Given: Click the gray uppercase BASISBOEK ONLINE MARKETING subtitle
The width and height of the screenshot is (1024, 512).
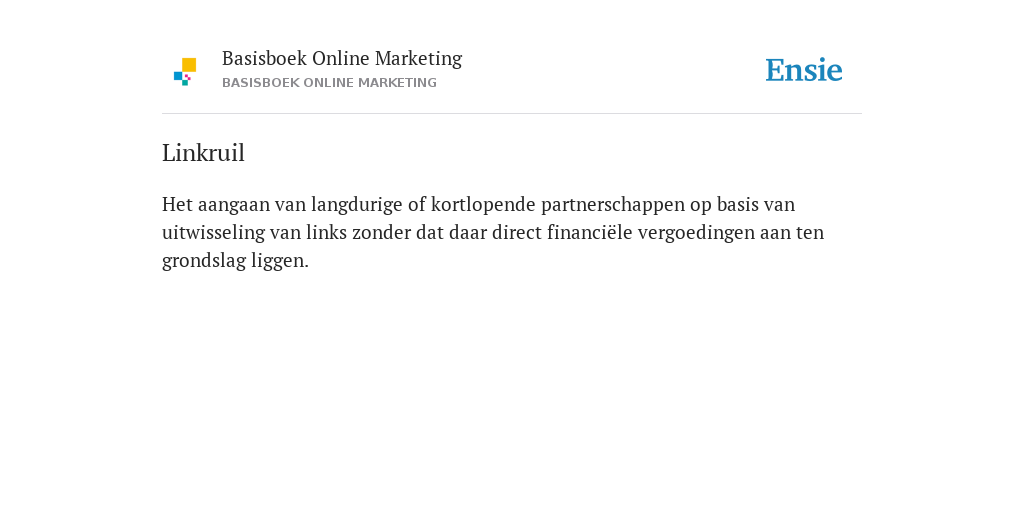Looking at the screenshot, I should [329, 83].
